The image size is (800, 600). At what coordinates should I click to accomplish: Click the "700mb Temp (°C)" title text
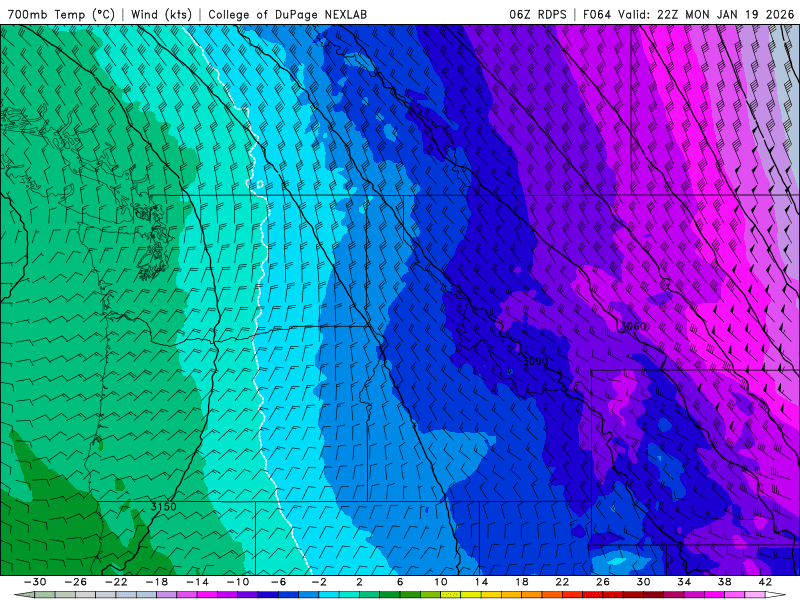[x=62, y=14]
